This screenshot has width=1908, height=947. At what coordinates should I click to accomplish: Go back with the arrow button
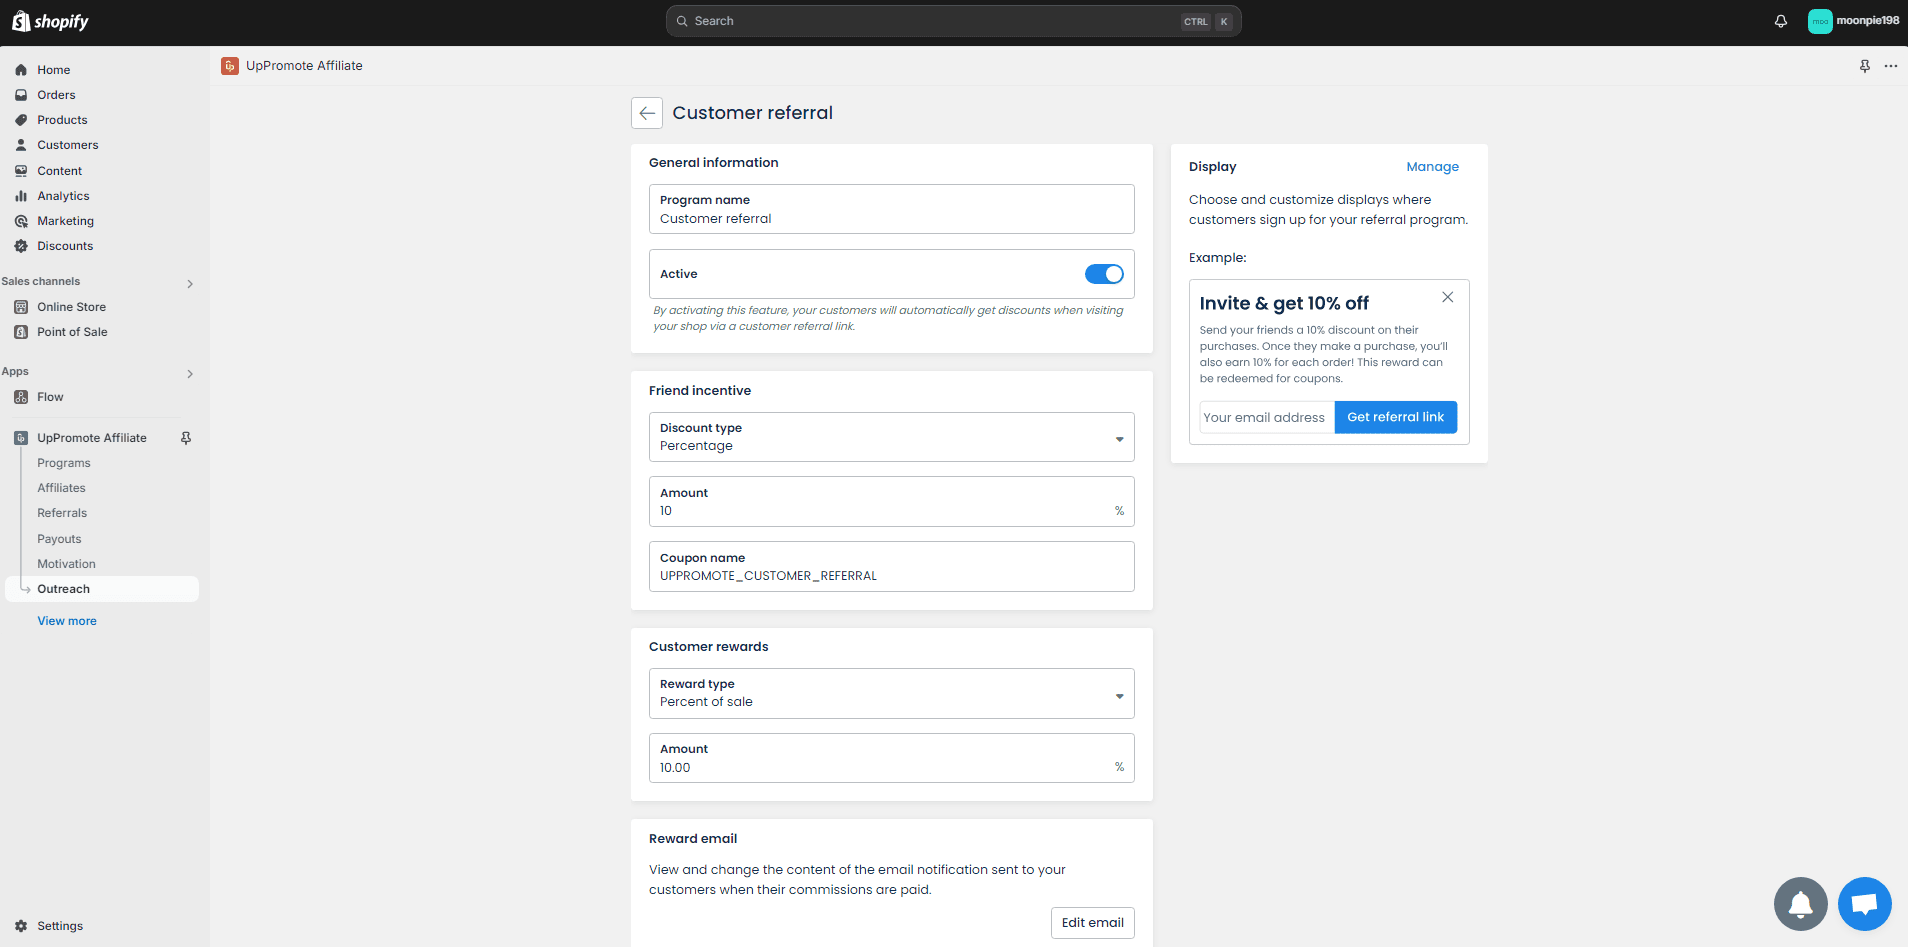[647, 113]
